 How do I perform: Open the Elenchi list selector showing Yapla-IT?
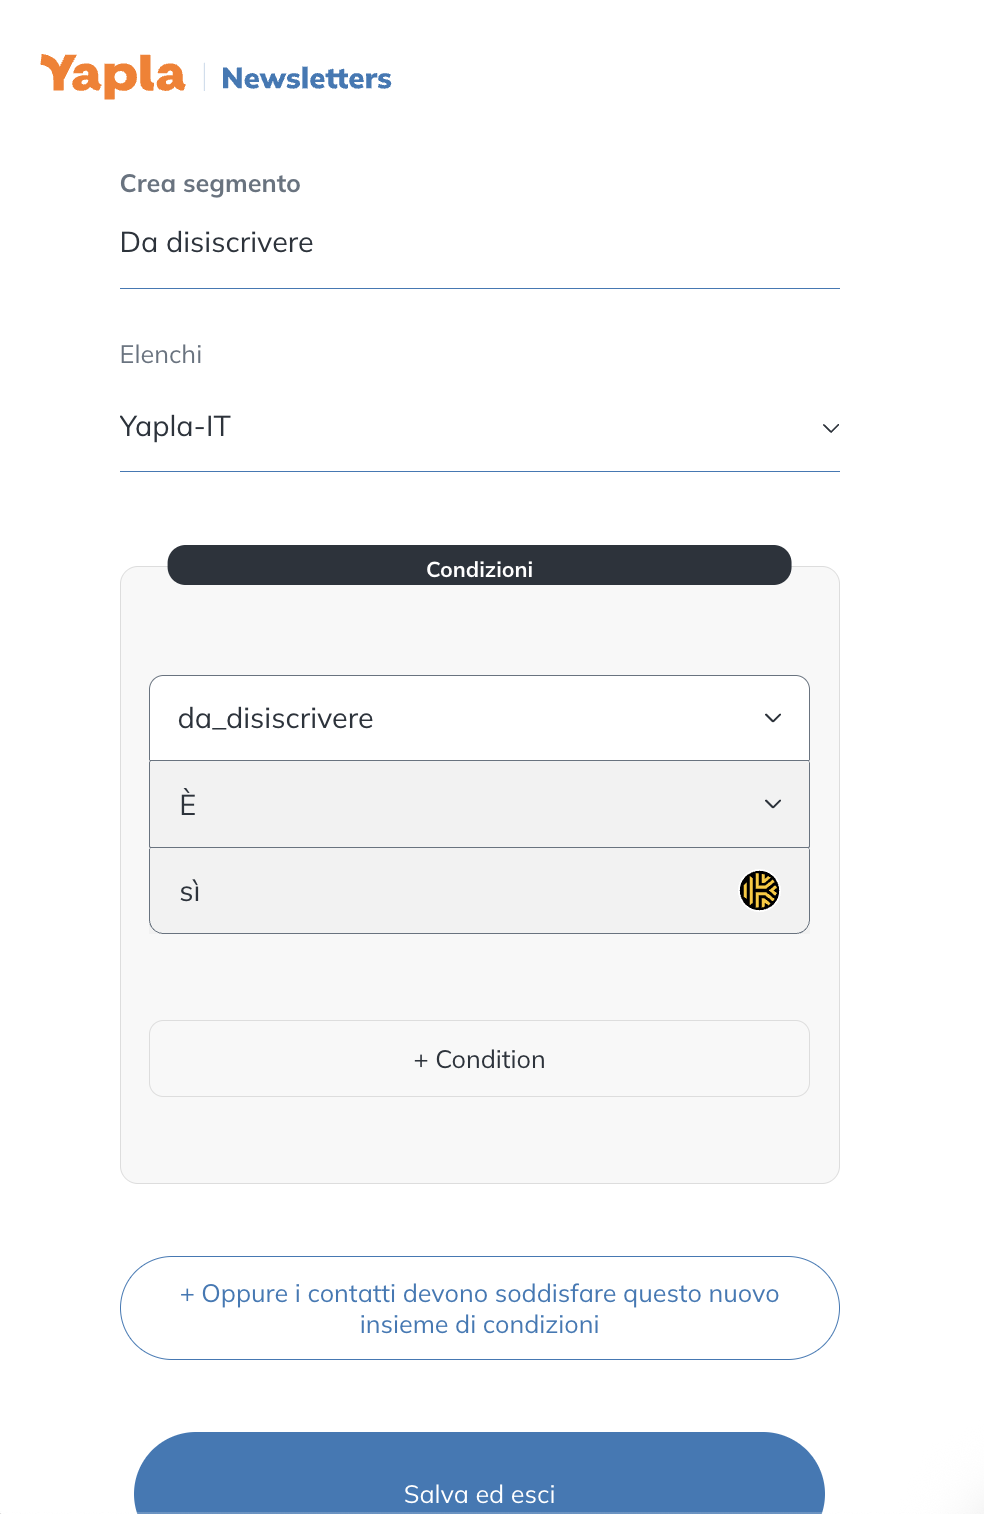[480, 427]
